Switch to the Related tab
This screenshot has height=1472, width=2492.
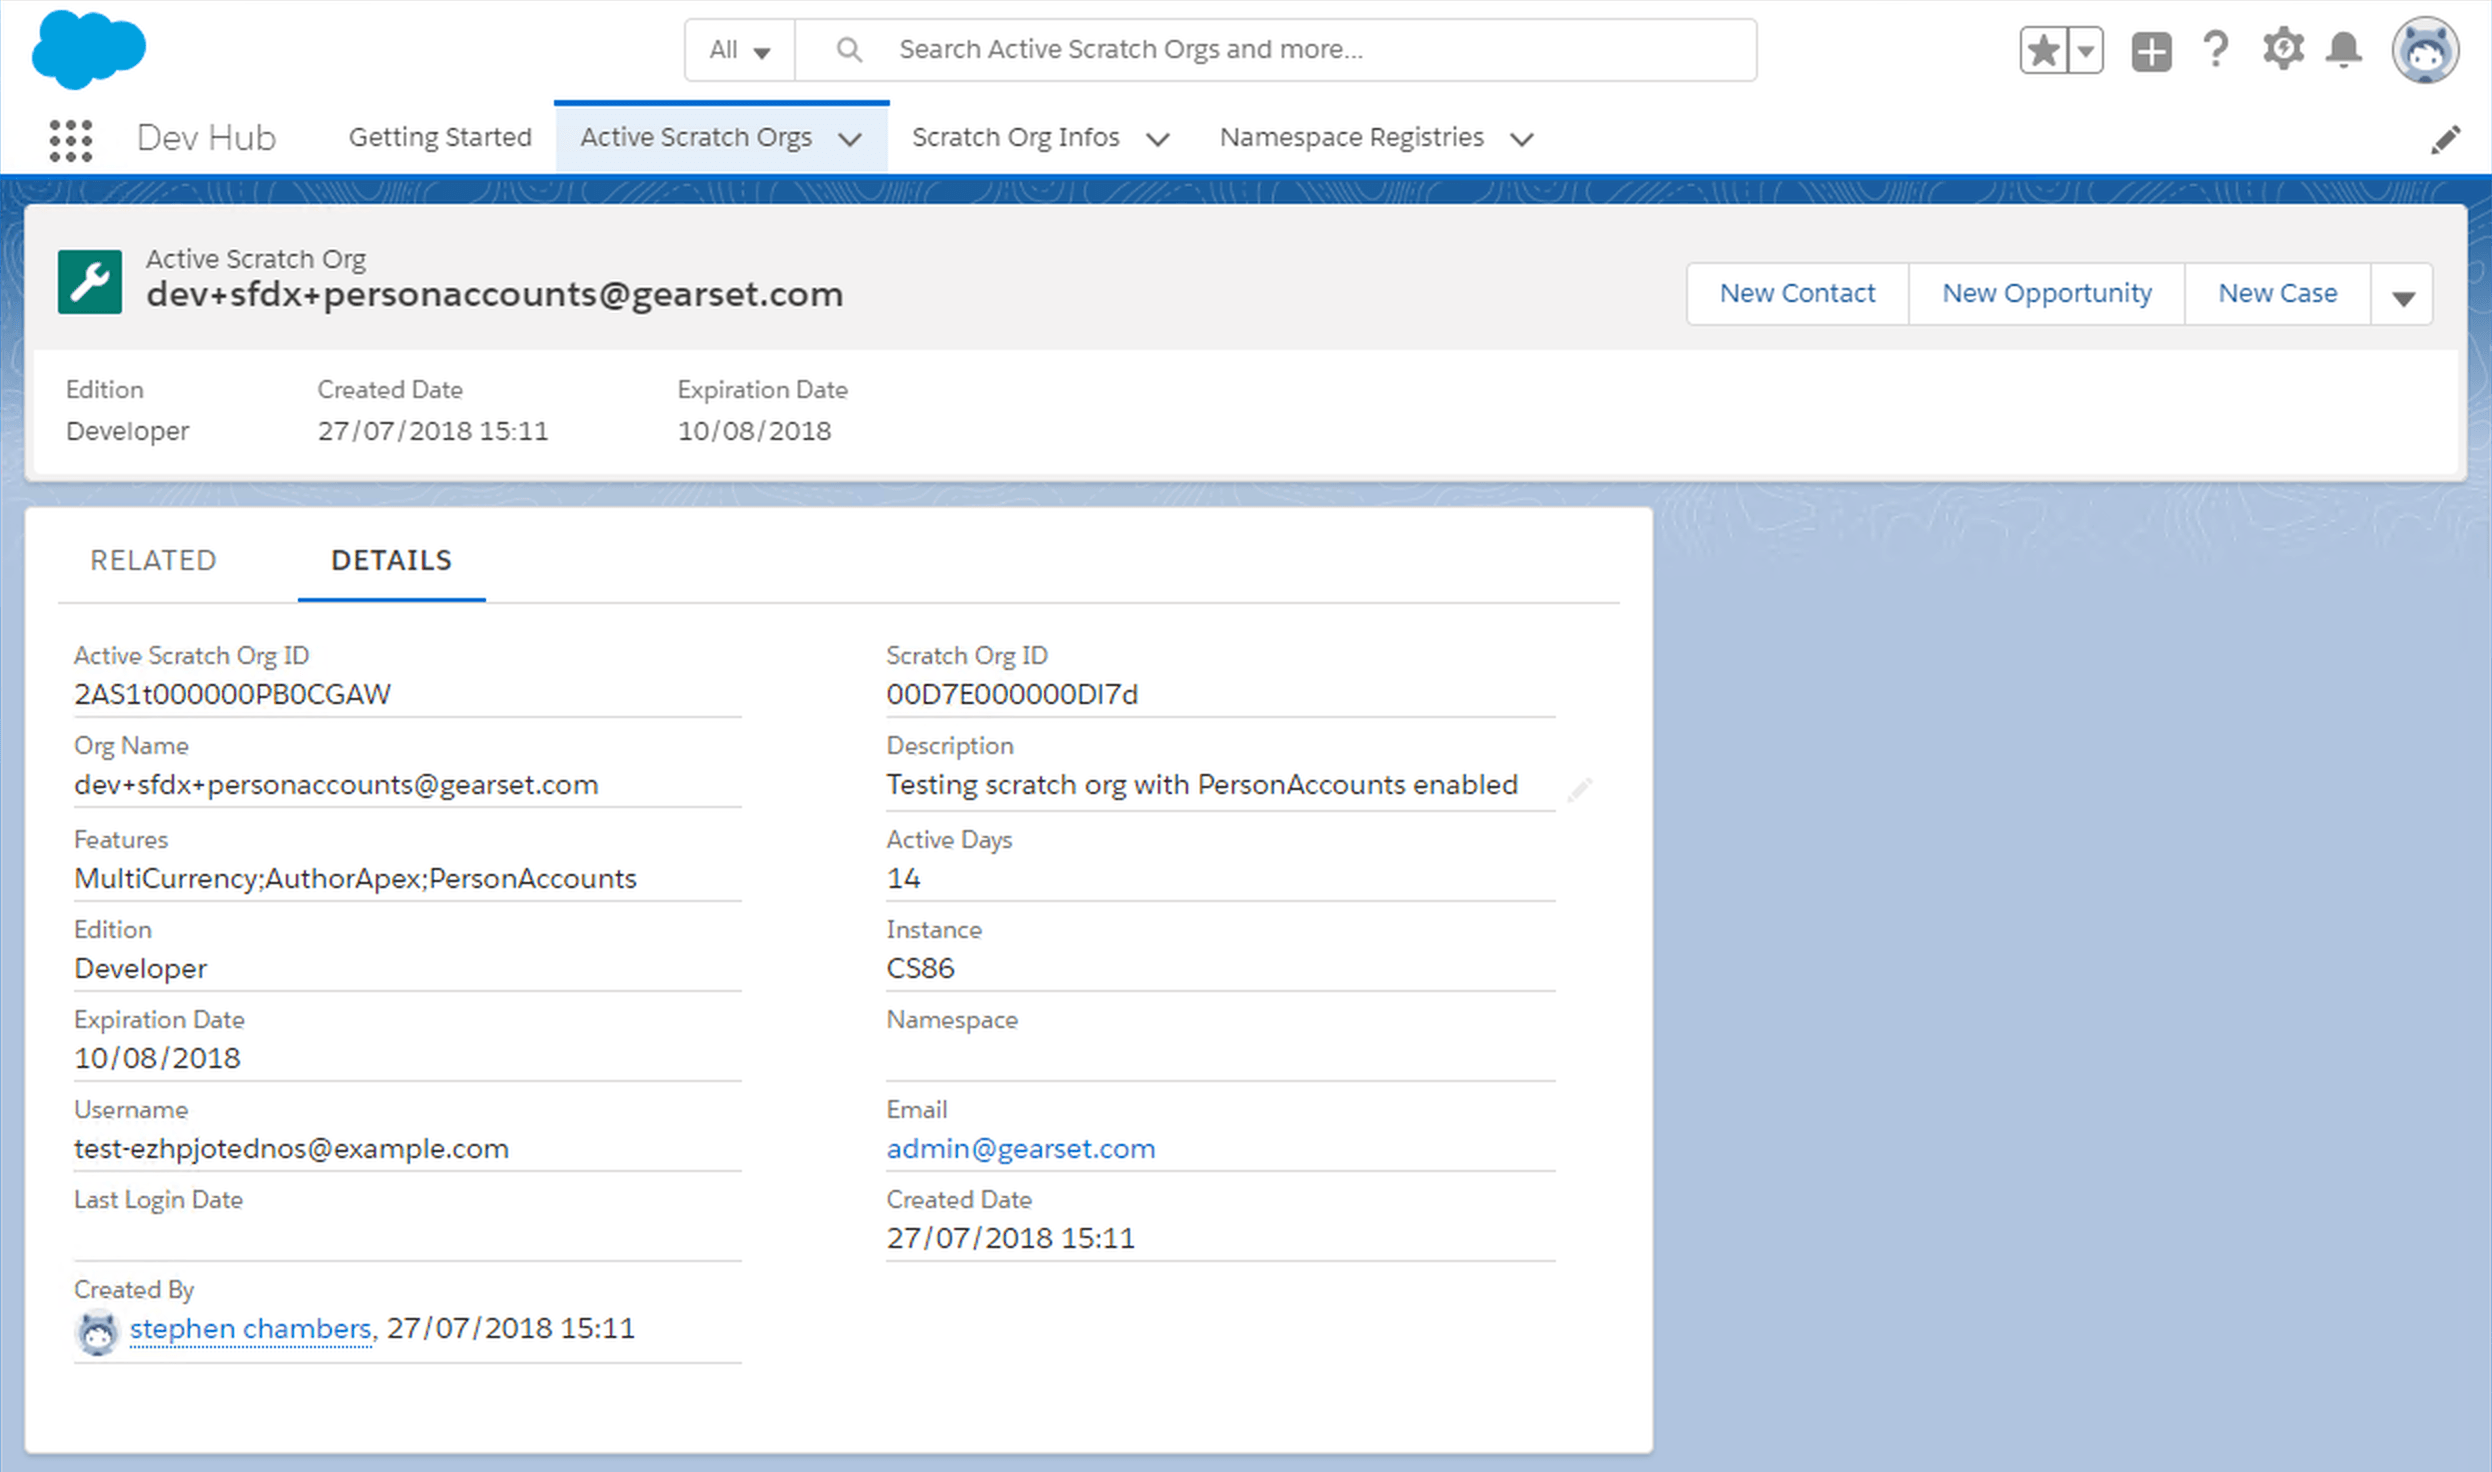pyautogui.click(x=153, y=560)
